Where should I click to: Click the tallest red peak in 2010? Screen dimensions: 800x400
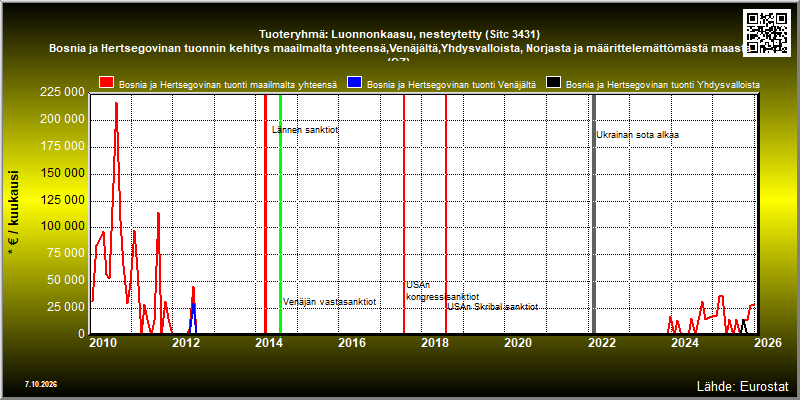[116, 105]
